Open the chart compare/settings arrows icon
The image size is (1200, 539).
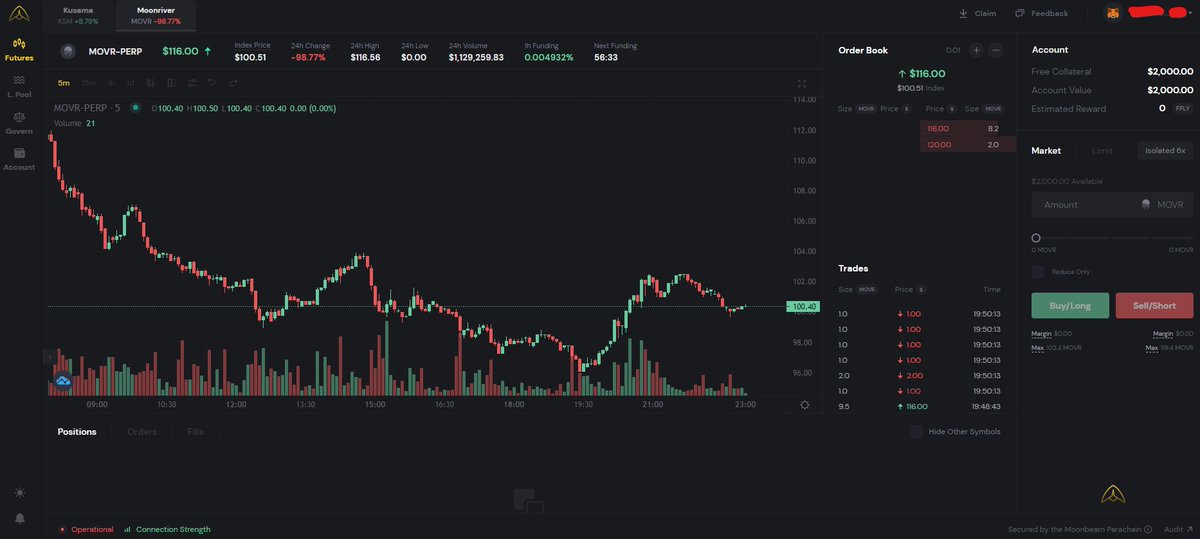[x=192, y=83]
